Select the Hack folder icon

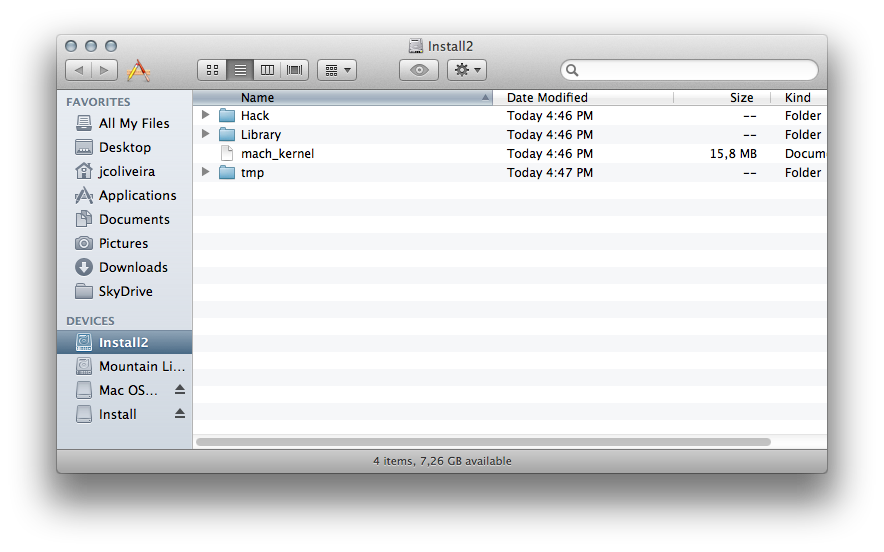coord(227,116)
